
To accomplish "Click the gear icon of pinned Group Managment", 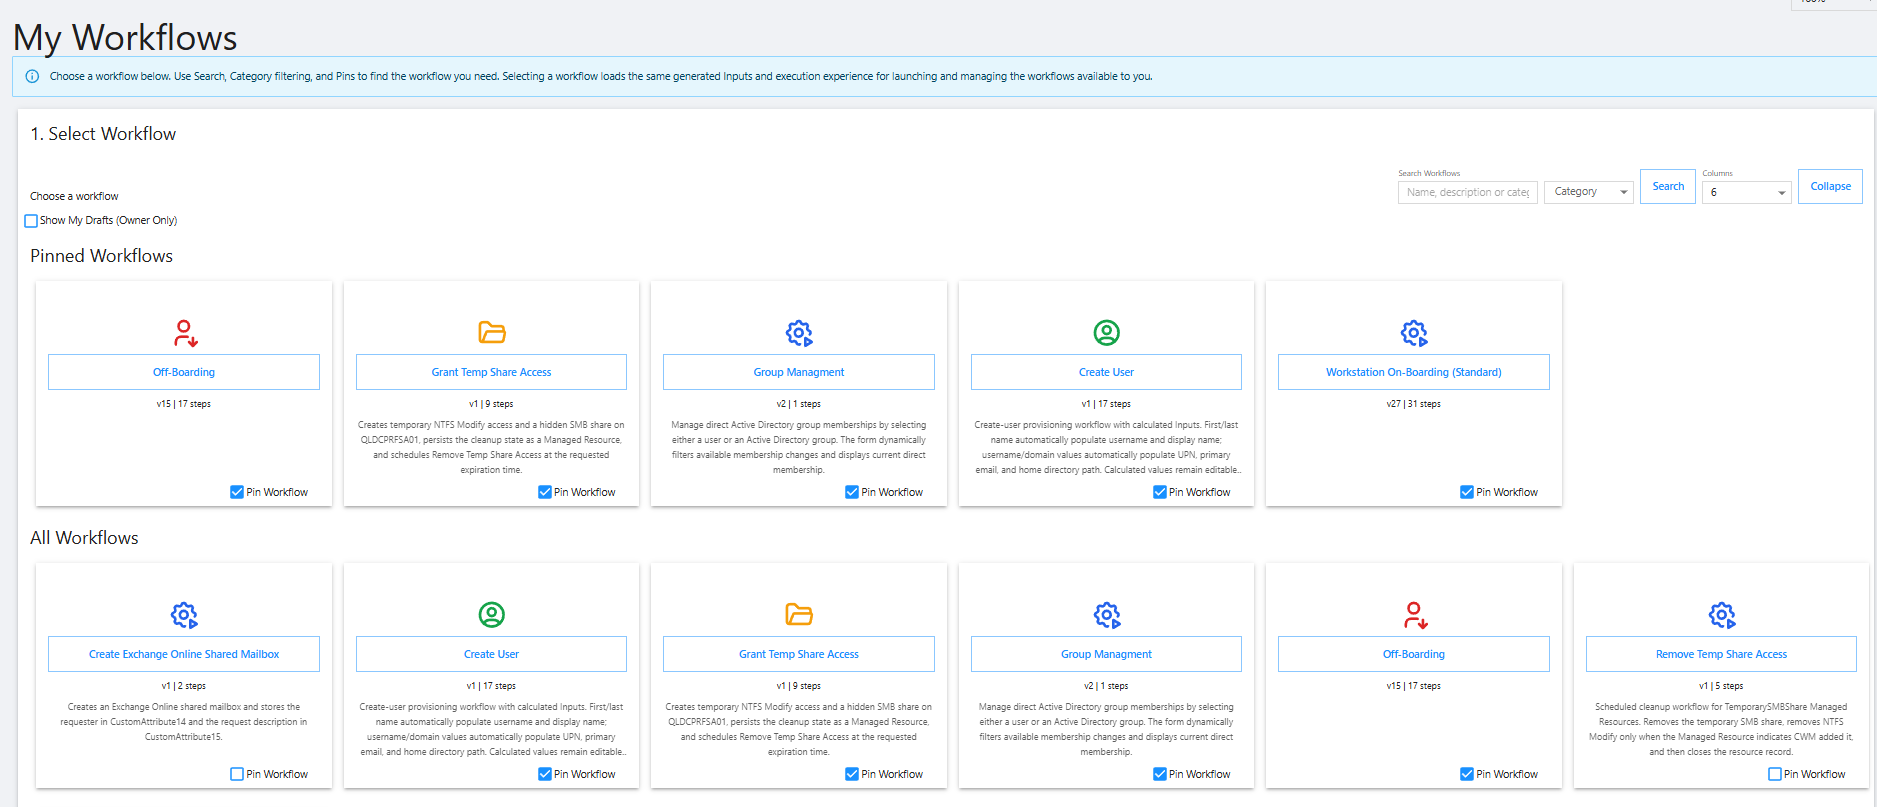I will tap(799, 332).
